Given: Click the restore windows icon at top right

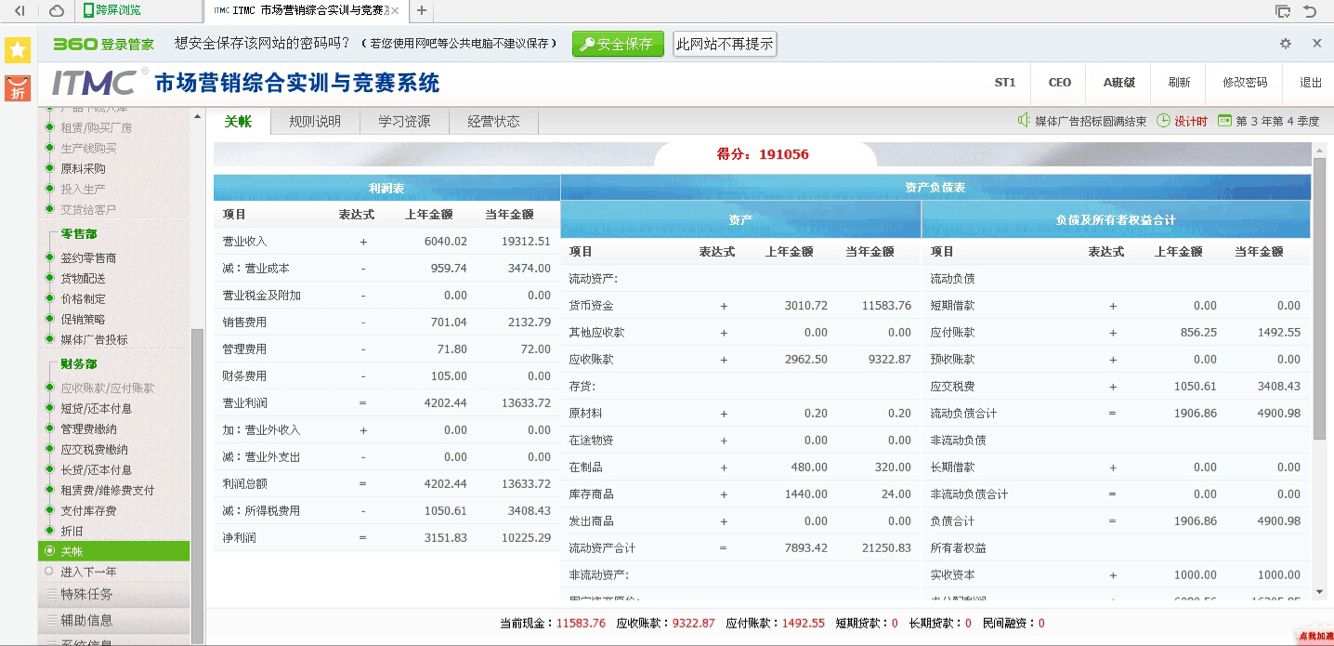Looking at the screenshot, I should [1283, 11].
